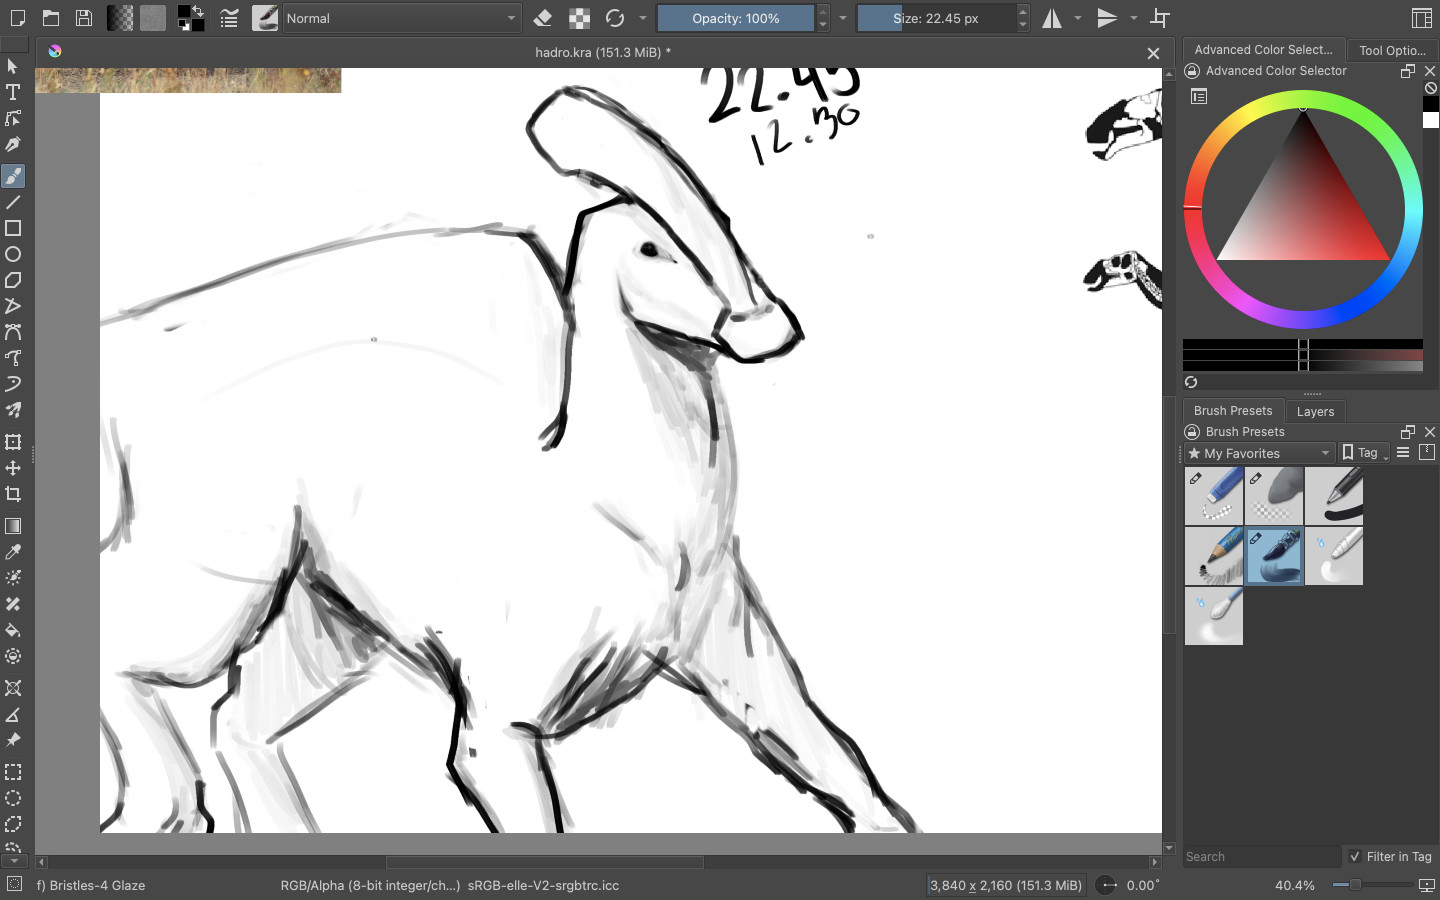Screen dimensions: 1440x900
Task: Select the Smart Patch tool
Action: (13, 604)
